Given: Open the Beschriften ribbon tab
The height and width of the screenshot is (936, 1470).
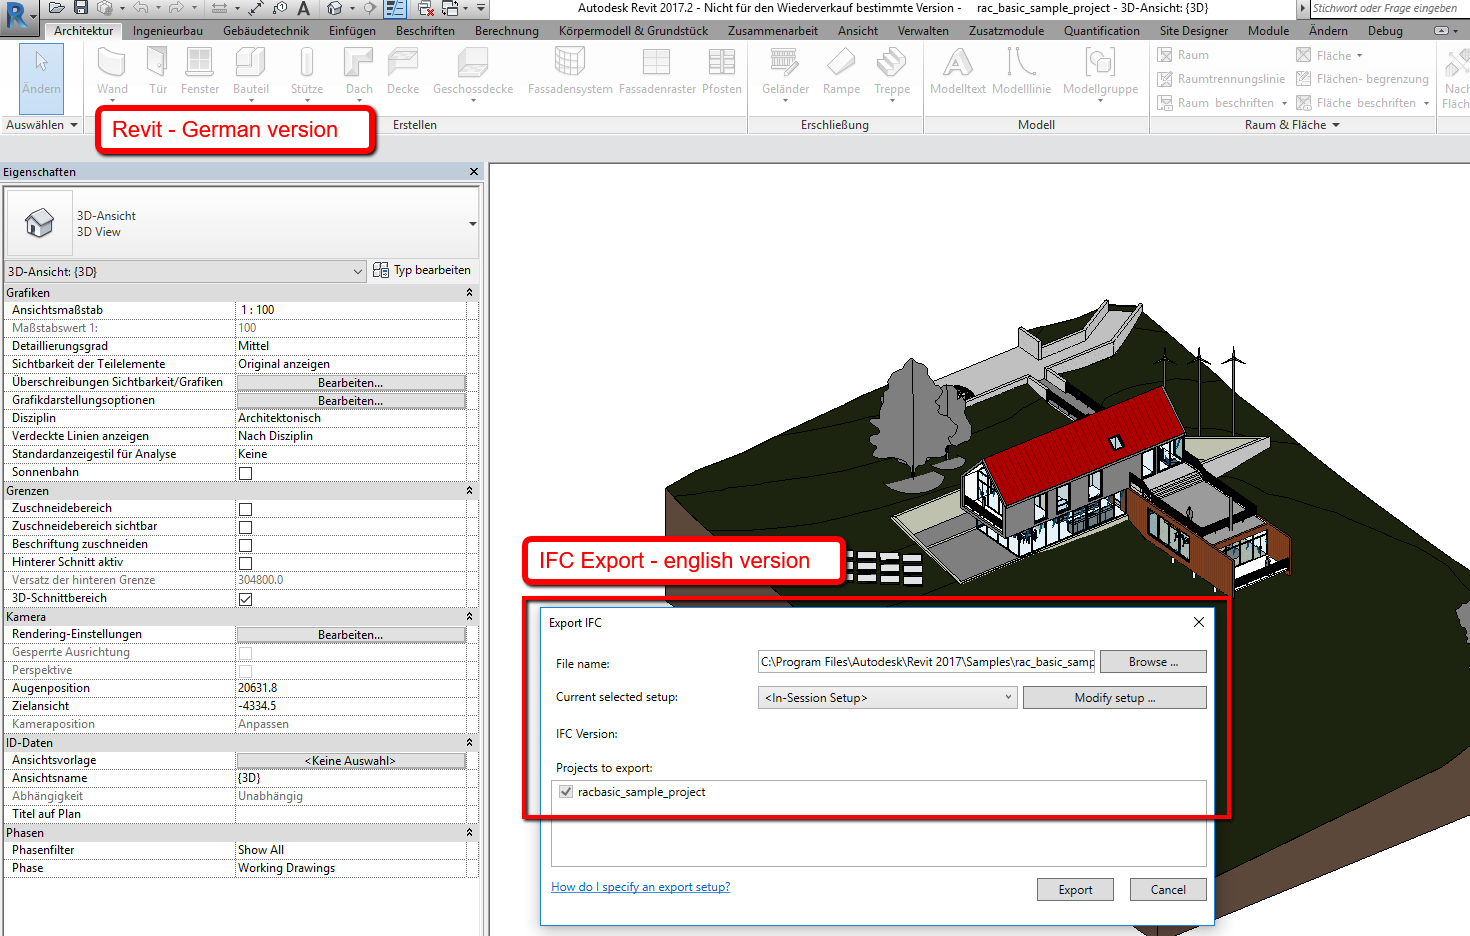Looking at the screenshot, I should click(425, 31).
